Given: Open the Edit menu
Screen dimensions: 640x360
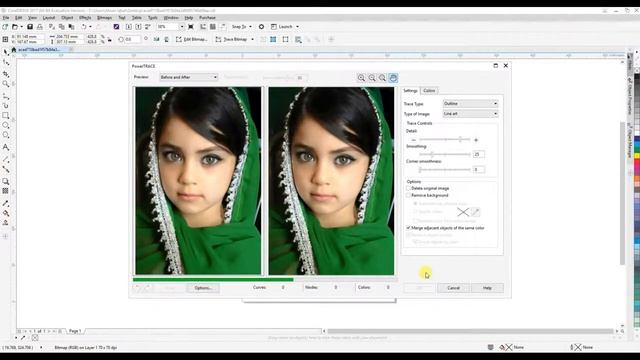Looking at the screenshot, I should coord(19,18).
